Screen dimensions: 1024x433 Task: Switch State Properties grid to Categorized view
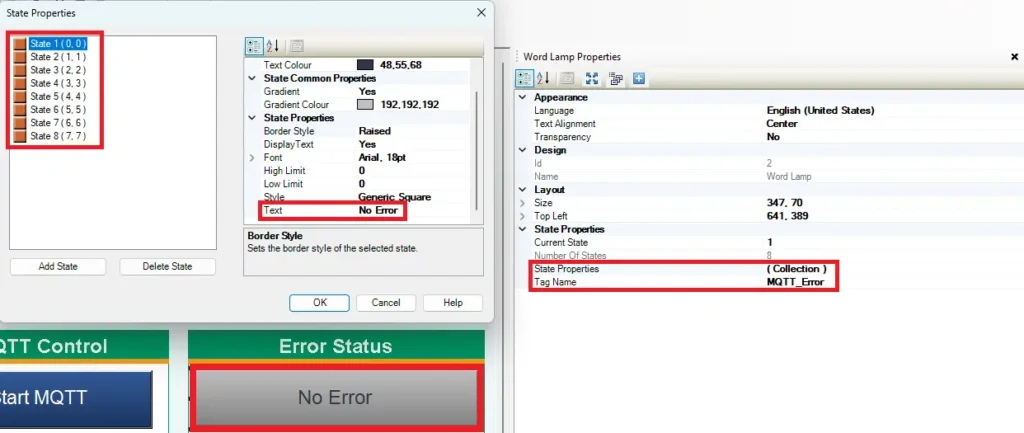(x=253, y=46)
